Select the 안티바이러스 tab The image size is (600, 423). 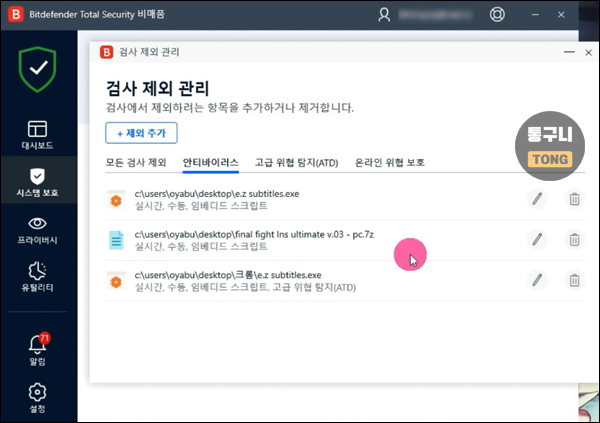210,162
